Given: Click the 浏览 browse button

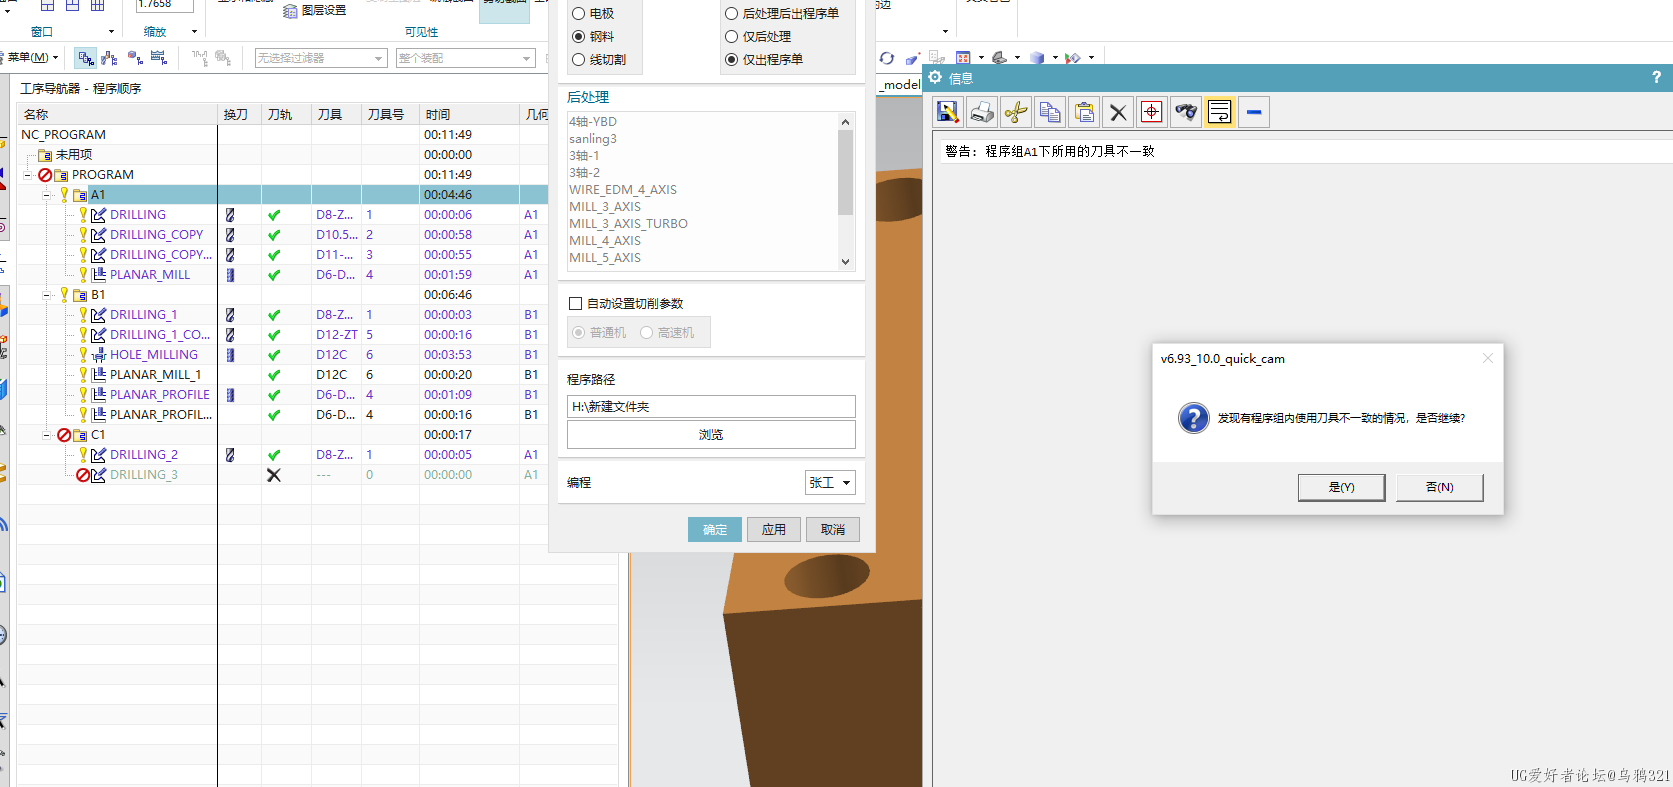Looking at the screenshot, I should (711, 435).
